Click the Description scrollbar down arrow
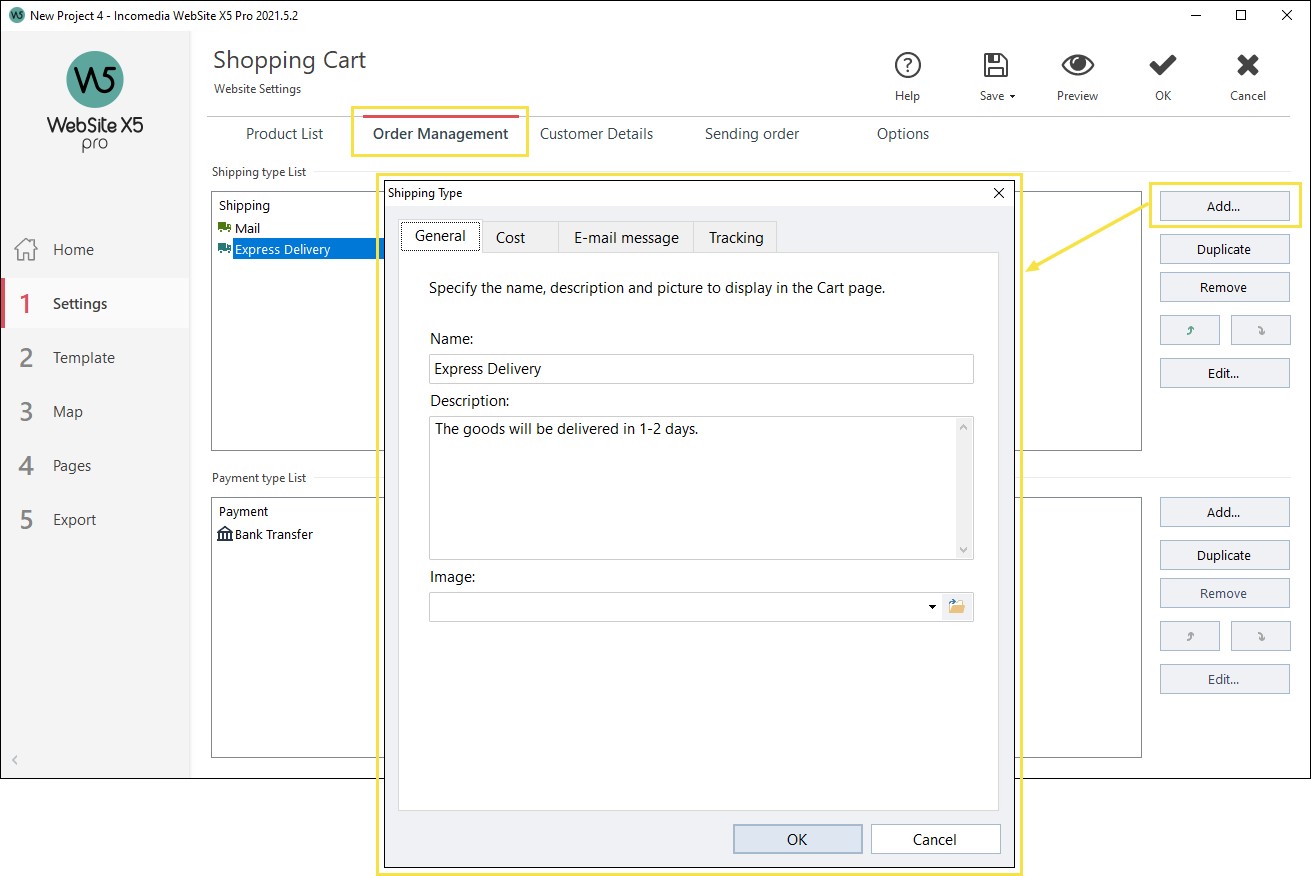Screen dimensions: 1311x876 coord(963,549)
